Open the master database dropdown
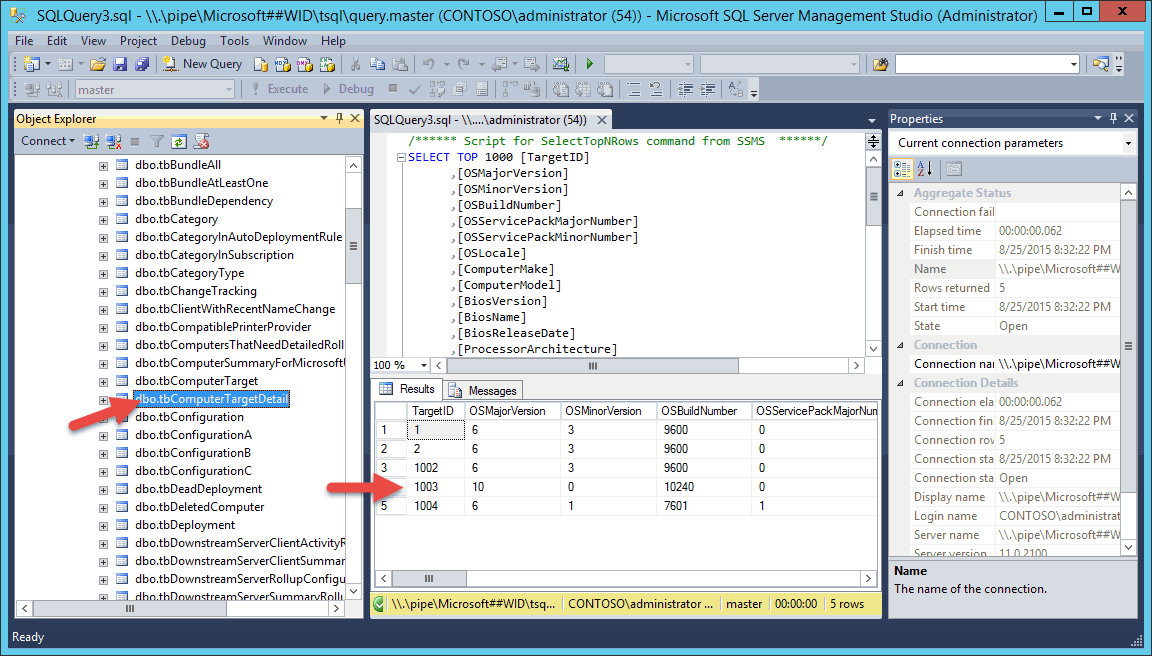The width and height of the screenshot is (1152, 656). pos(228,90)
